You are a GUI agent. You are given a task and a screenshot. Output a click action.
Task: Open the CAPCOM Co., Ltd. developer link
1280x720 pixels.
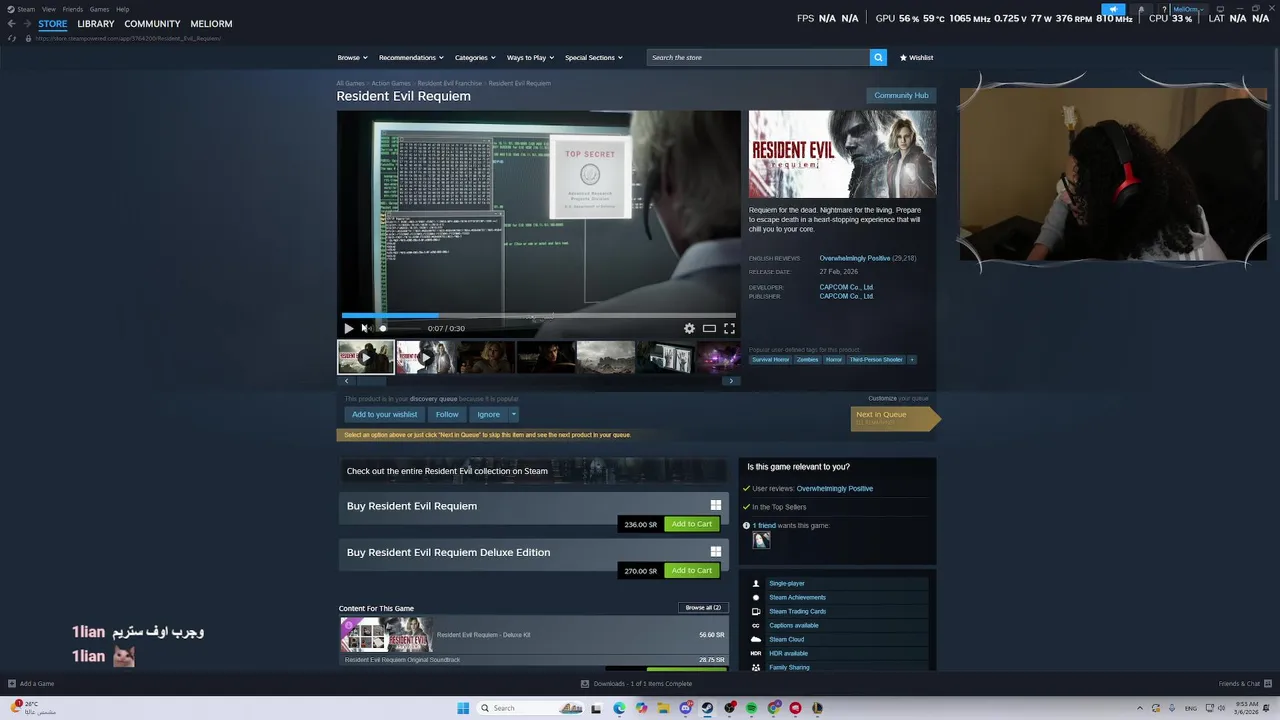[x=846, y=287]
